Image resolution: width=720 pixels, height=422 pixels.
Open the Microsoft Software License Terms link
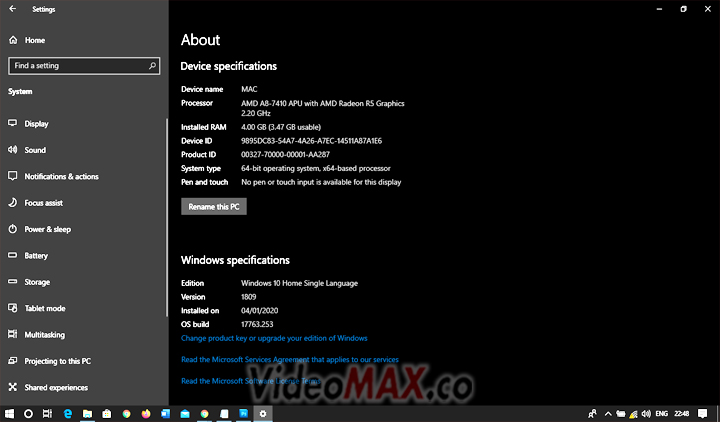[x=251, y=381]
